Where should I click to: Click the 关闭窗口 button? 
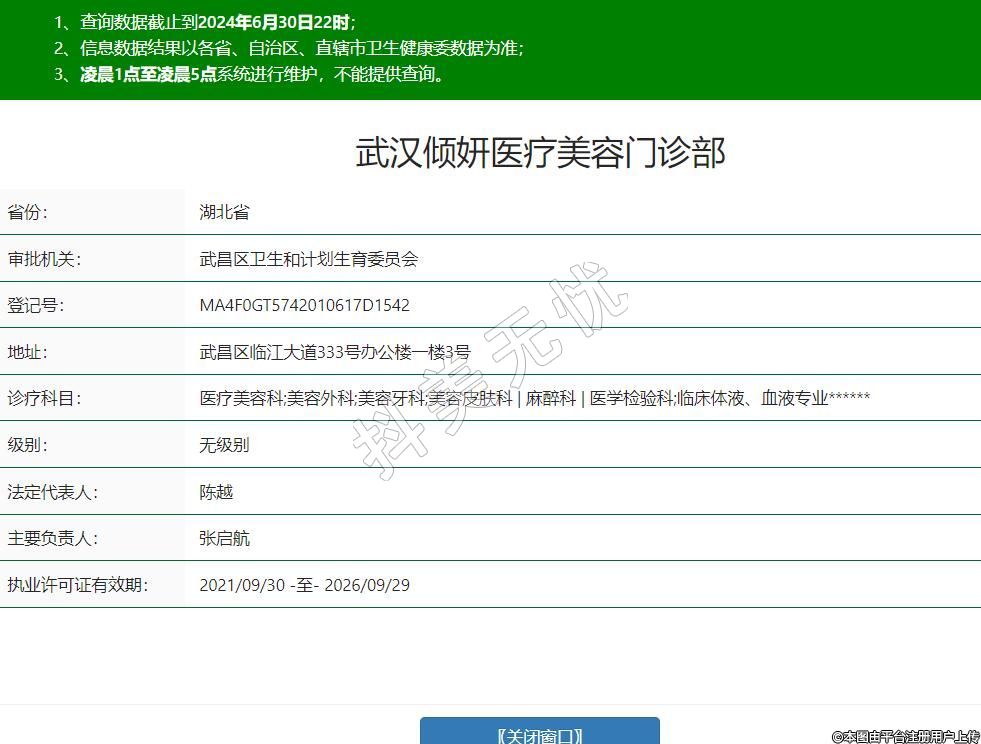539,734
